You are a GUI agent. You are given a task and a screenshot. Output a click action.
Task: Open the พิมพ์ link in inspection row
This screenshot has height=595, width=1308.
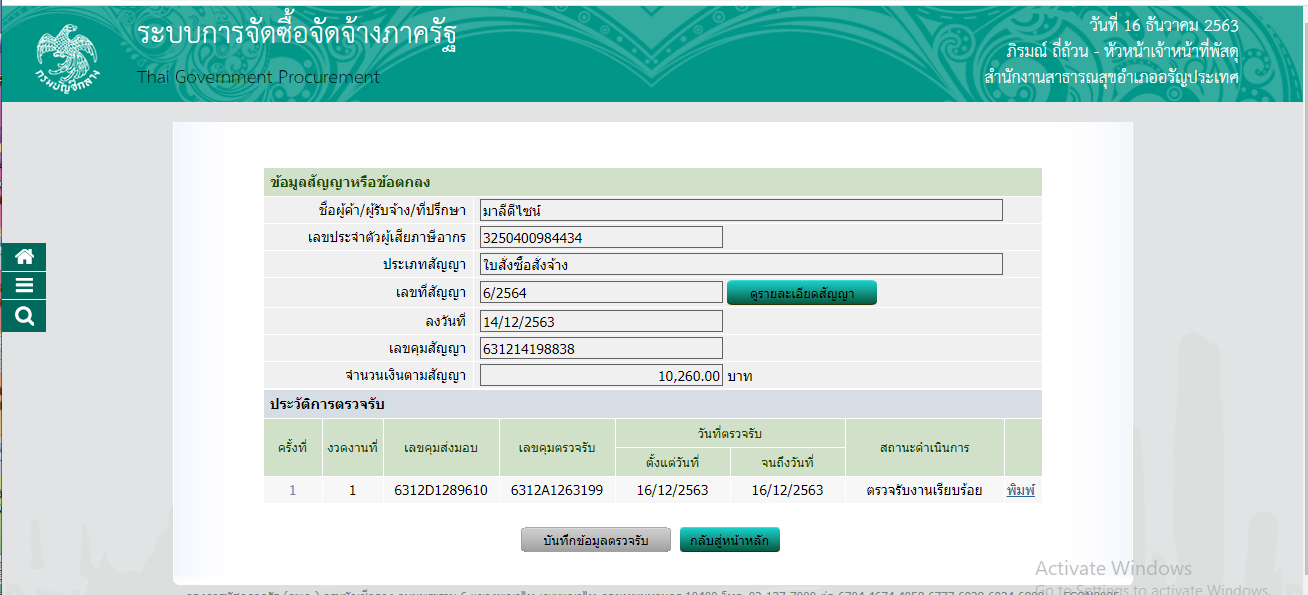point(1020,490)
